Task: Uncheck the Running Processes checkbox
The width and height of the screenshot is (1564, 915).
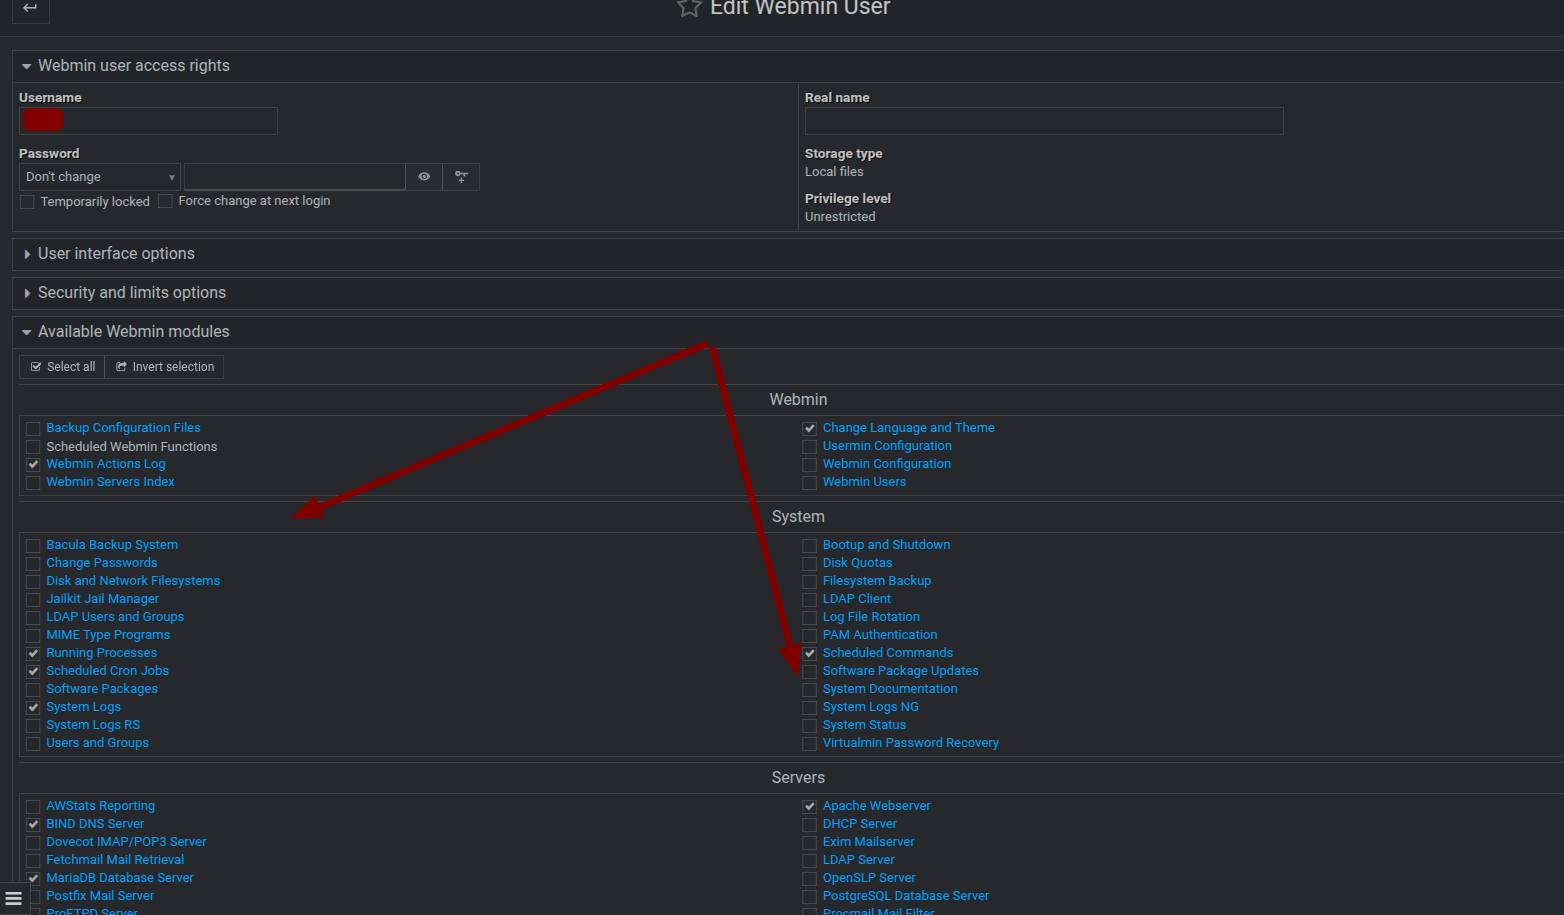Action: (x=33, y=654)
